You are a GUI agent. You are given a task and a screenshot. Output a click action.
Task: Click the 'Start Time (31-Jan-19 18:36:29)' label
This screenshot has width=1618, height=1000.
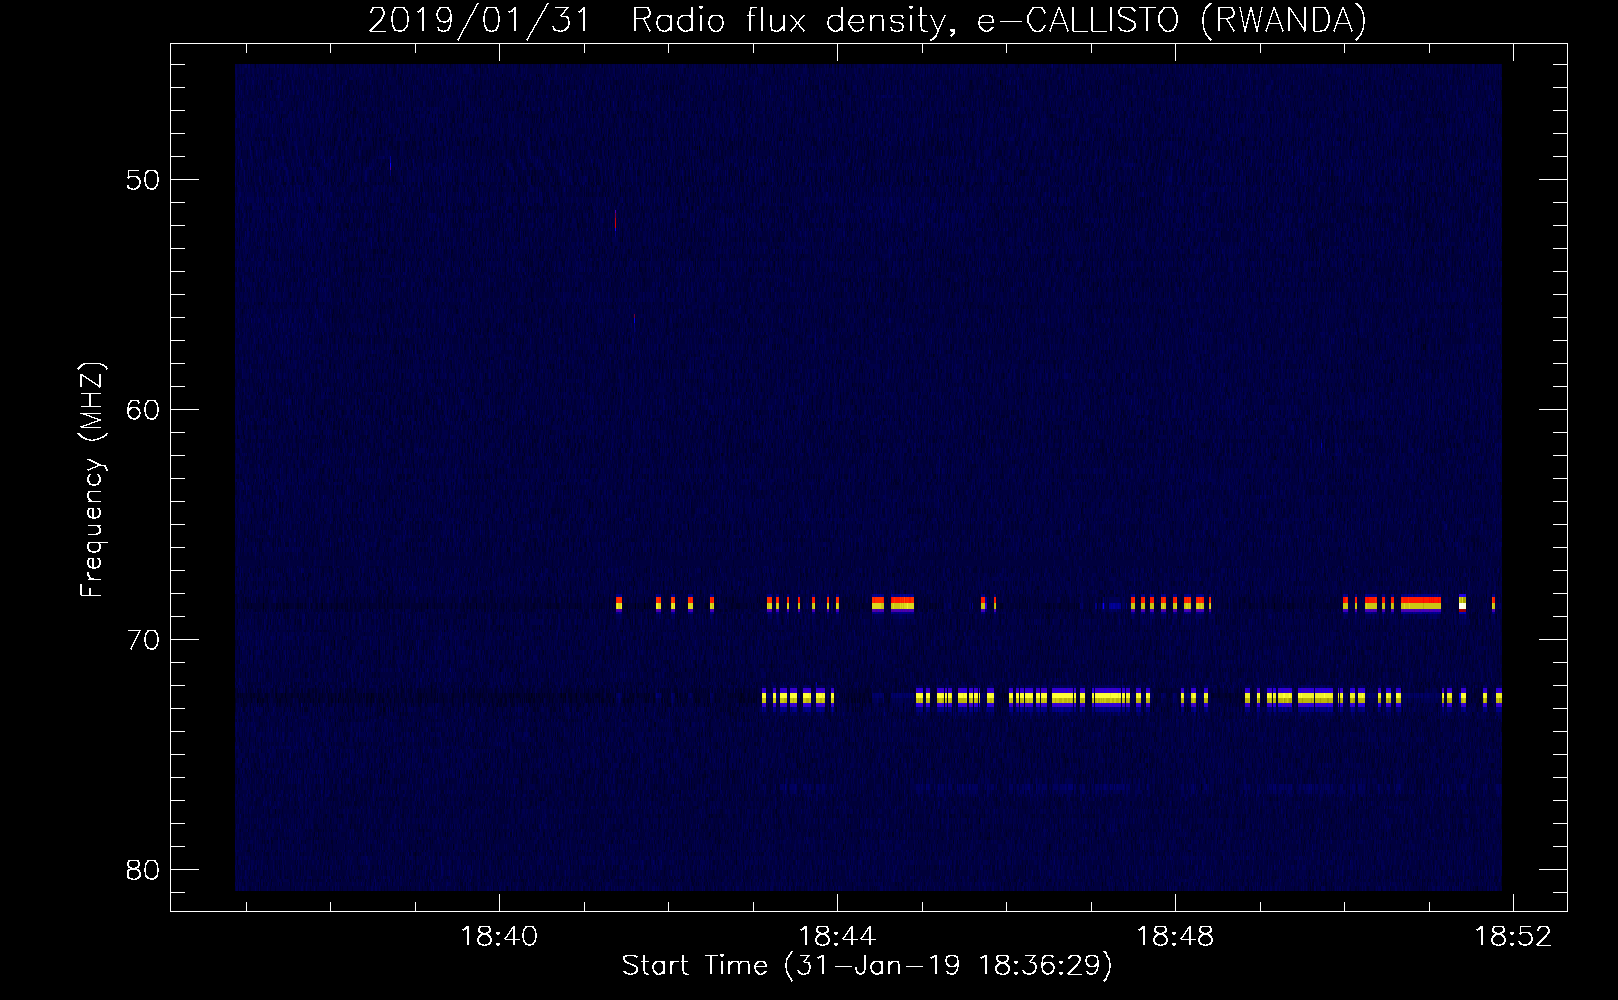click(867, 966)
